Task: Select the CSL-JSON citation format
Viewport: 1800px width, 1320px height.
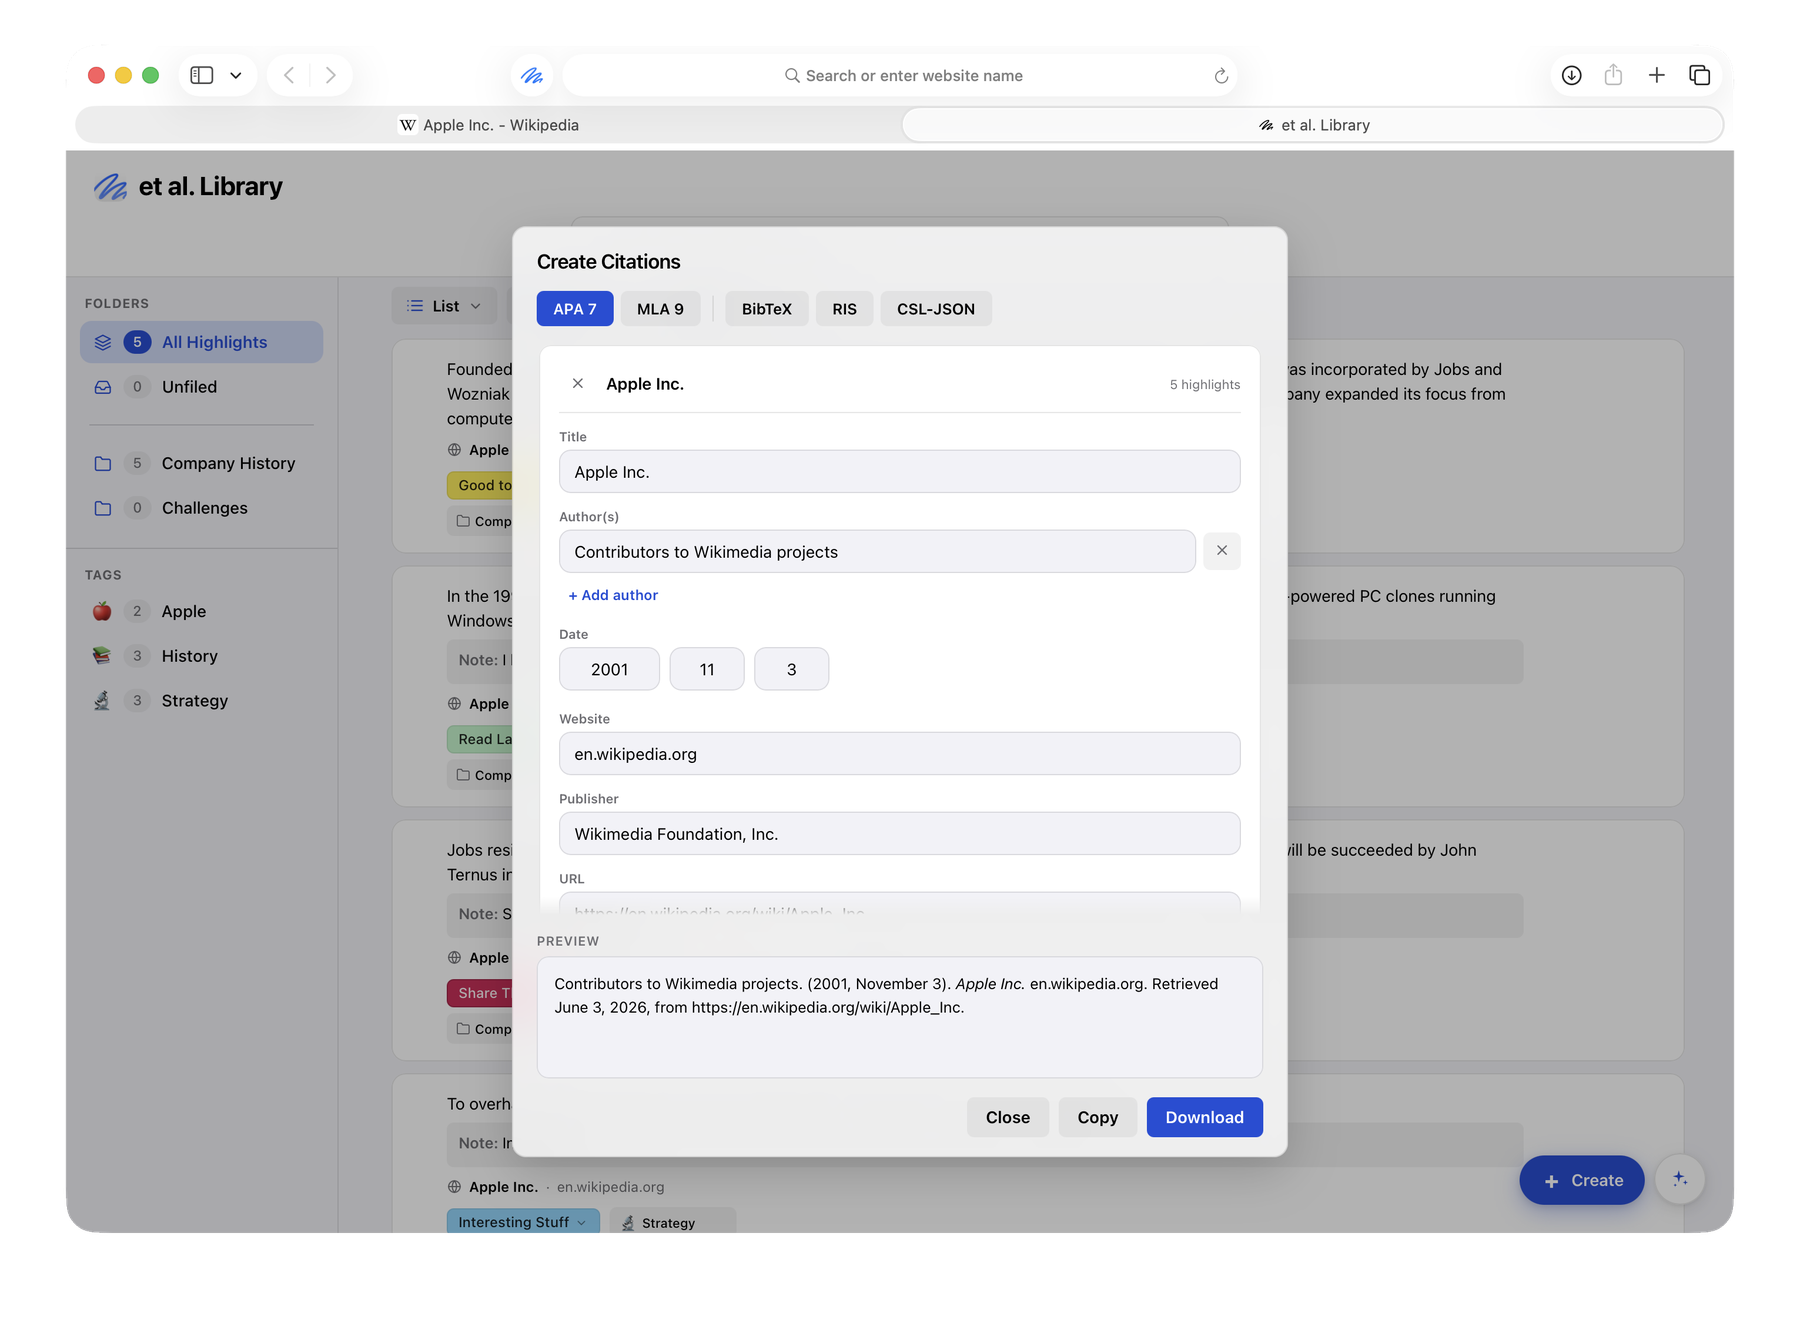Action: [936, 309]
